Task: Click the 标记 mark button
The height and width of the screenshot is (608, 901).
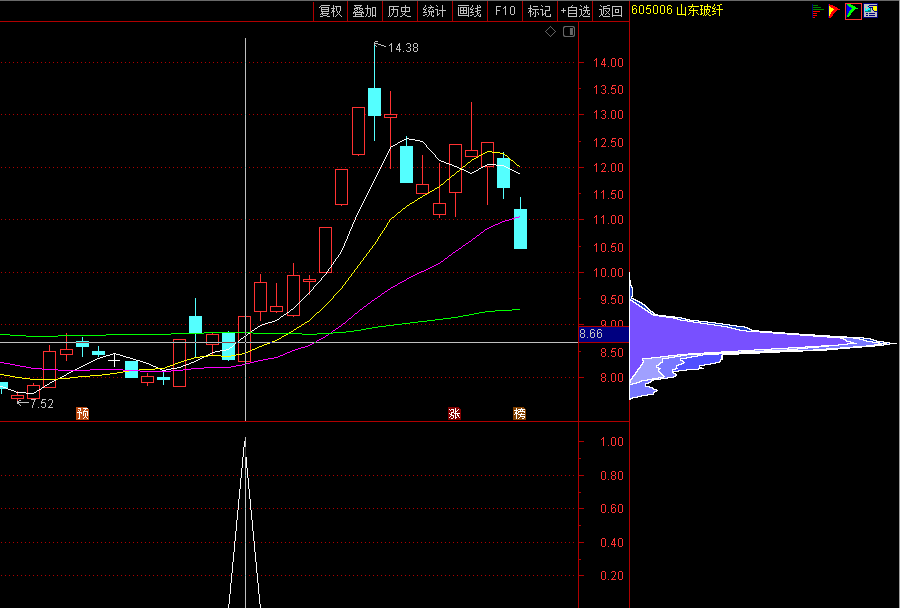Action: 539,11
